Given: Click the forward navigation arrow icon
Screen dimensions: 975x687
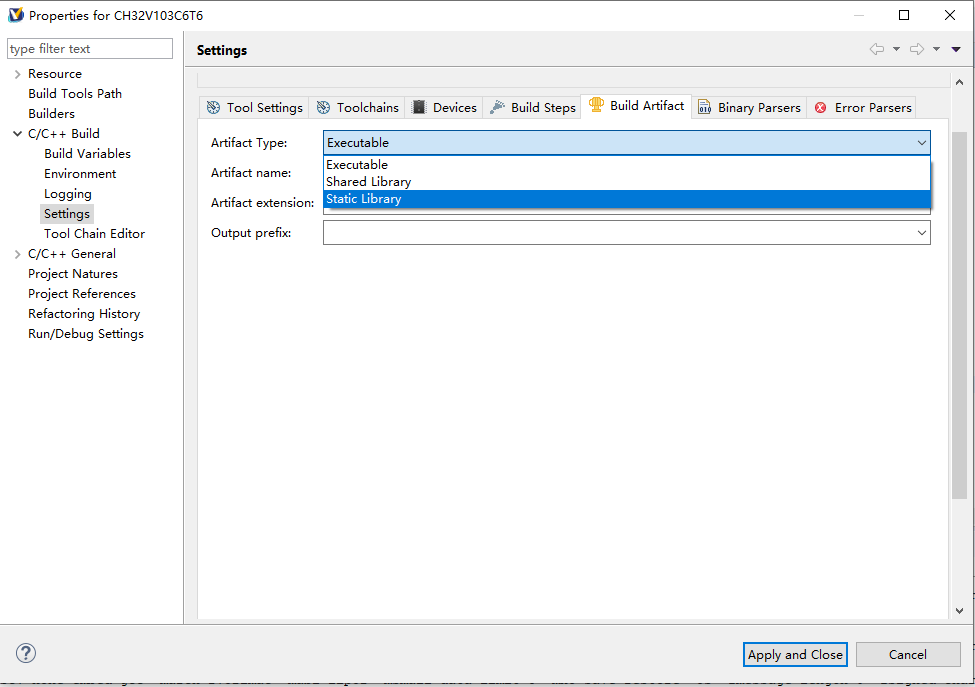Looking at the screenshot, I should (x=917, y=49).
